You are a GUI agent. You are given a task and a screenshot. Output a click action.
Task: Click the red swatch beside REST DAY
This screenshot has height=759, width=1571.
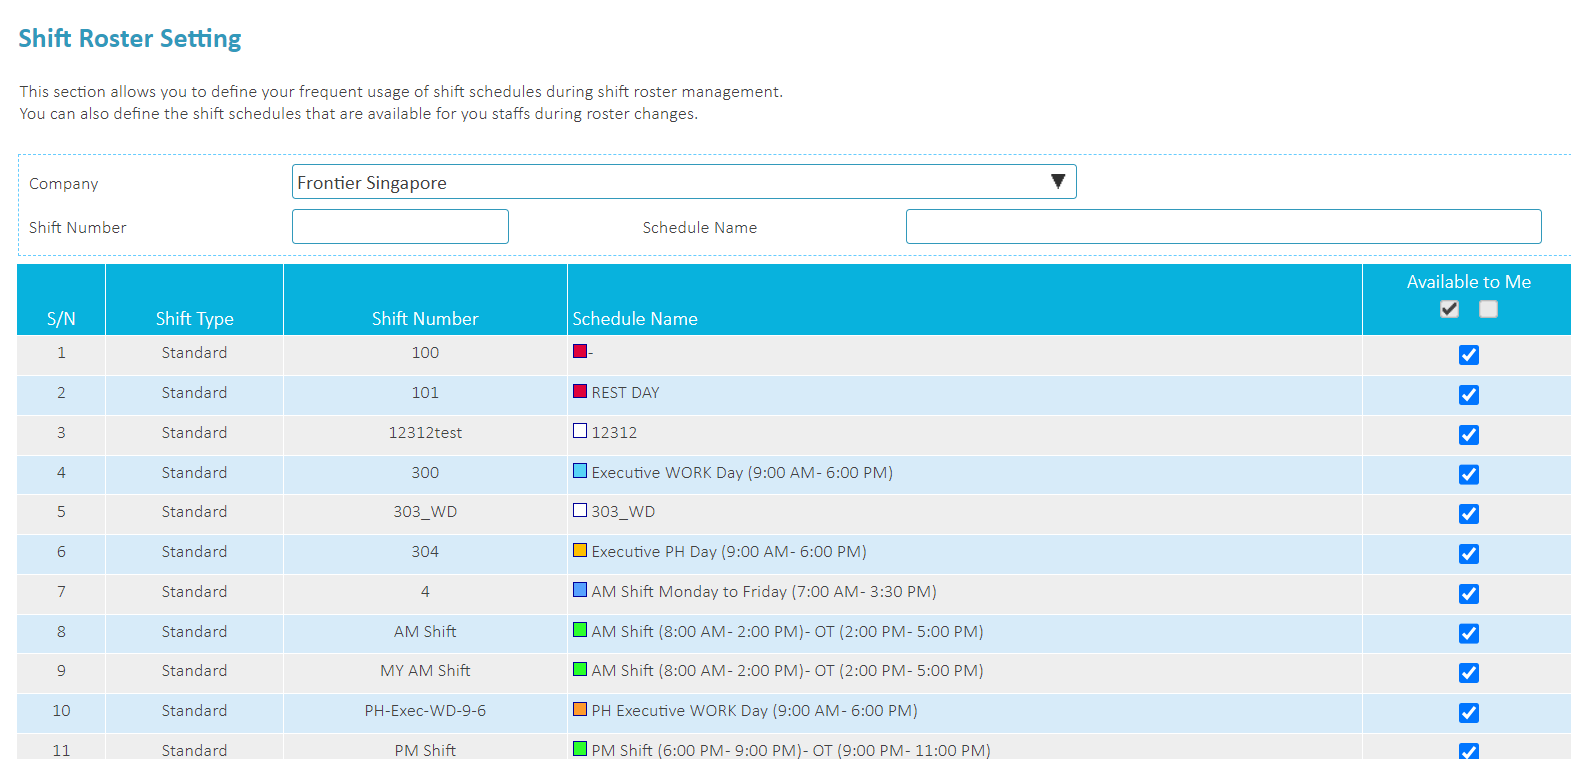(580, 391)
